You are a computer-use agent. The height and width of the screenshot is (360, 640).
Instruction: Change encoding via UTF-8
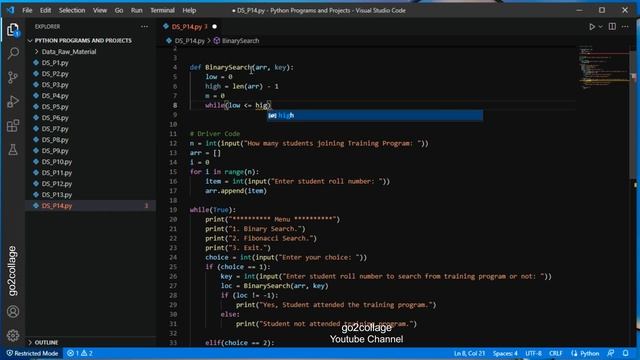pyautogui.click(x=533, y=353)
